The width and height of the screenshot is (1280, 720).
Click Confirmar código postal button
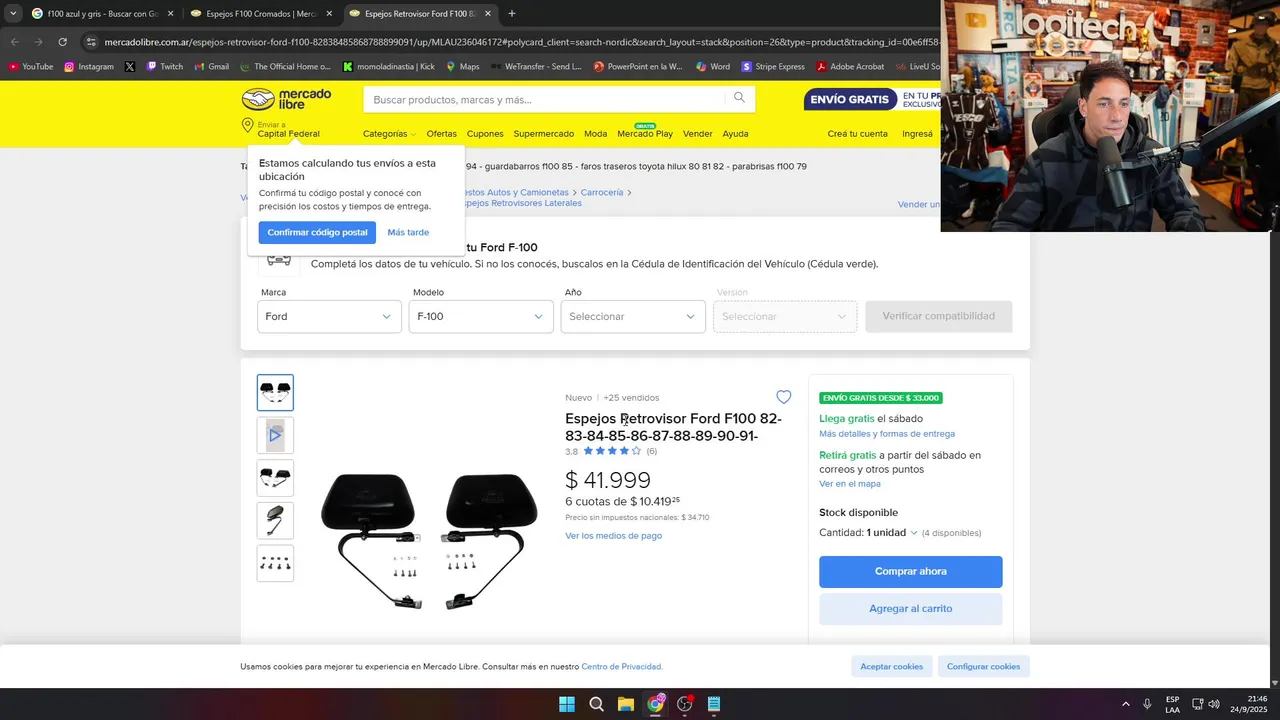[317, 232]
